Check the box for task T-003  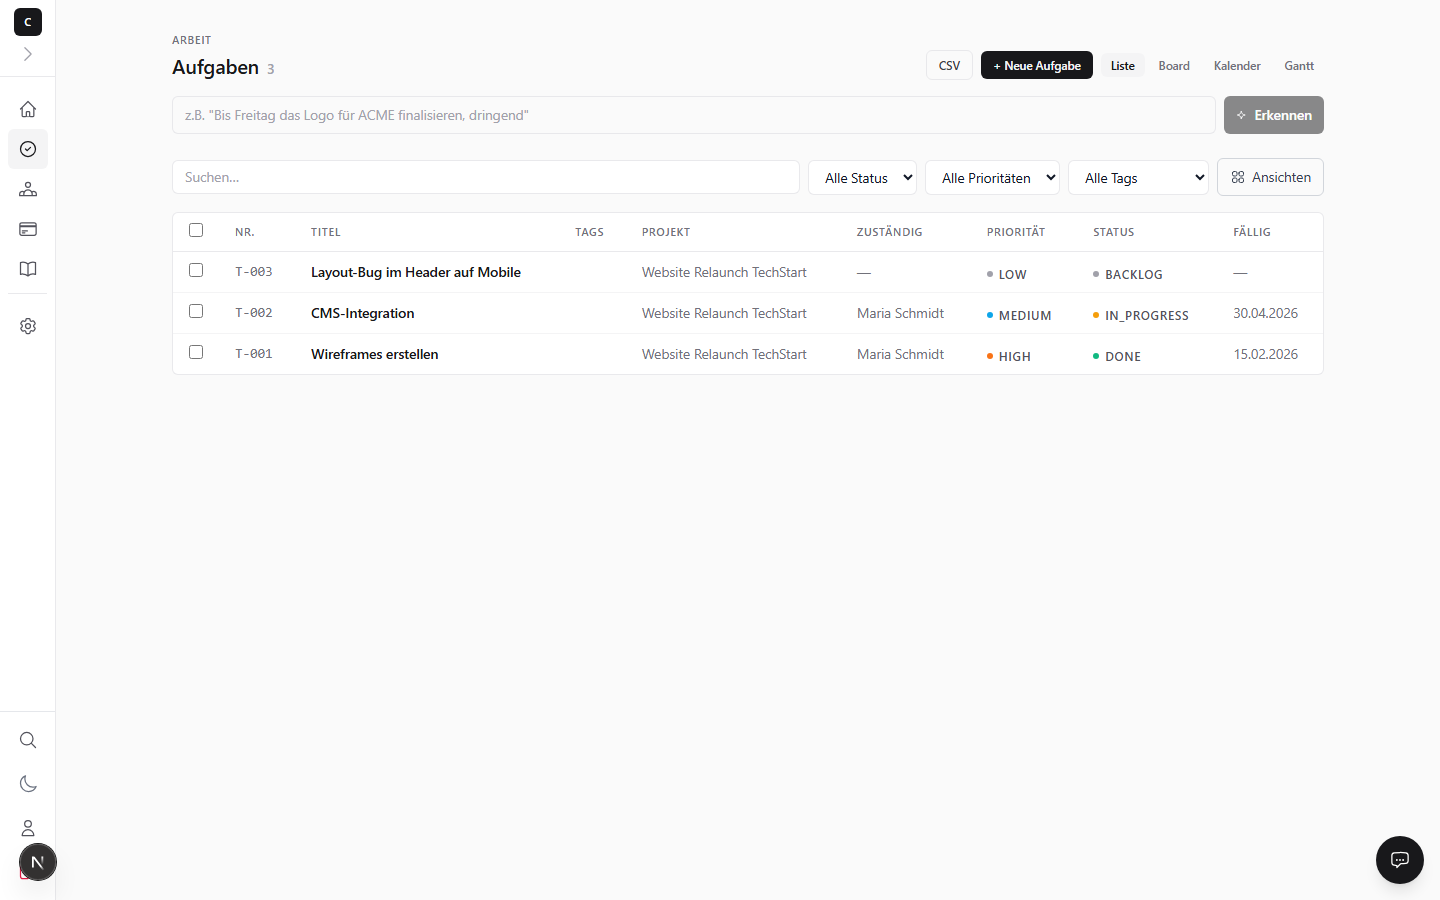coord(196,270)
